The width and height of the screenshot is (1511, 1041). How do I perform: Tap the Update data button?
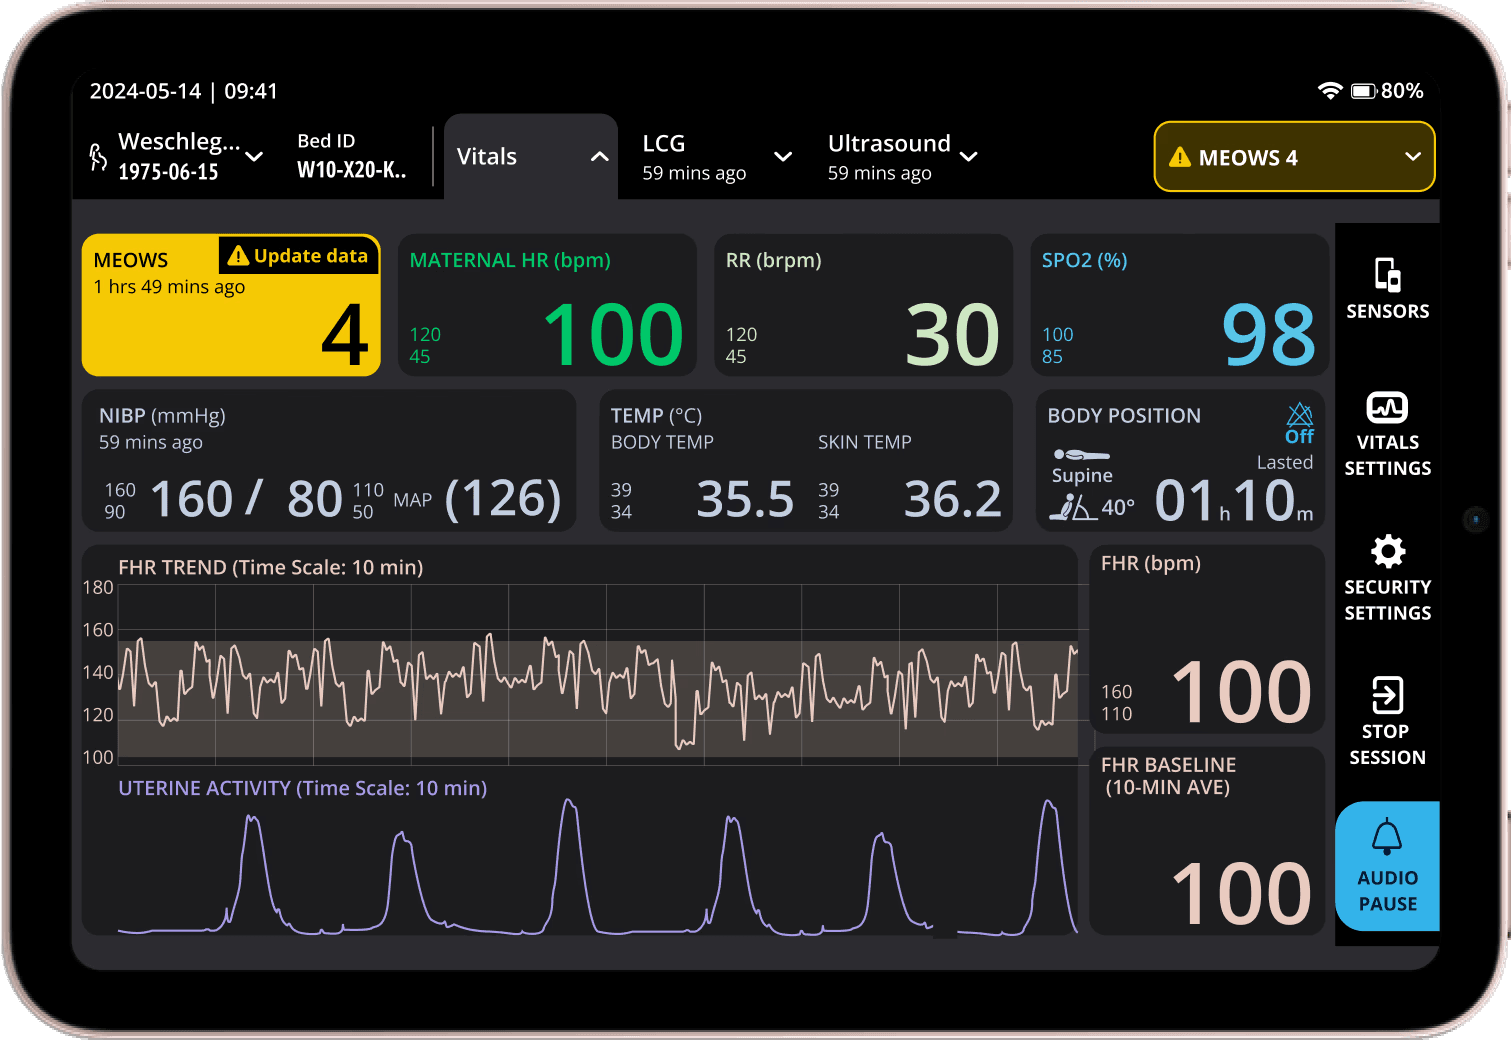click(x=298, y=256)
